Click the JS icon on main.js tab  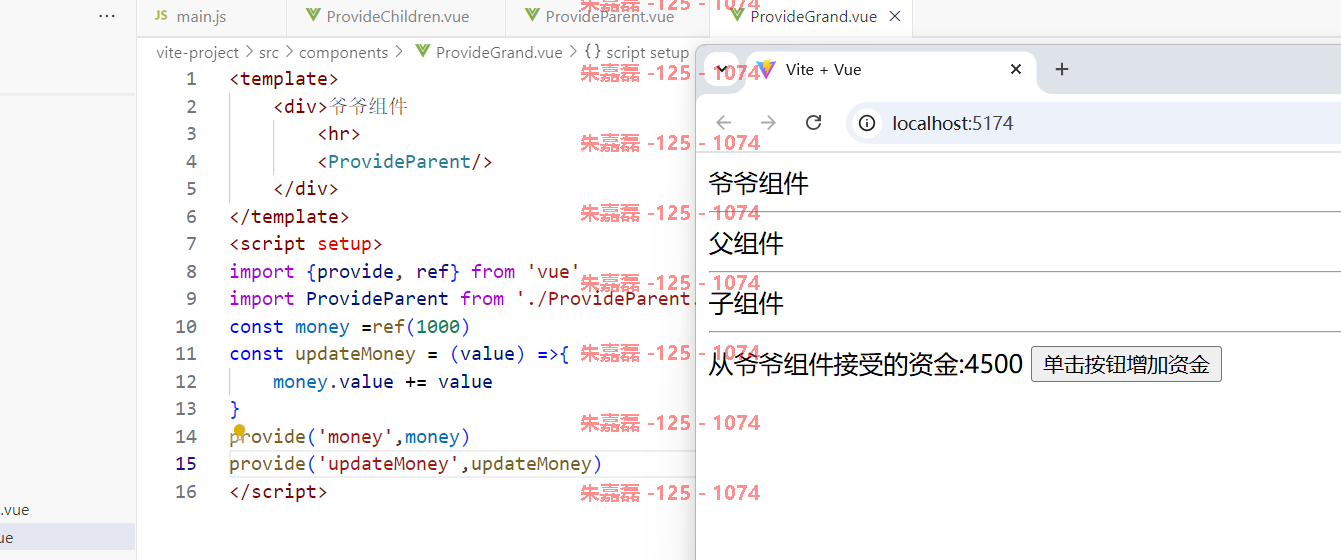tap(161, 16)
